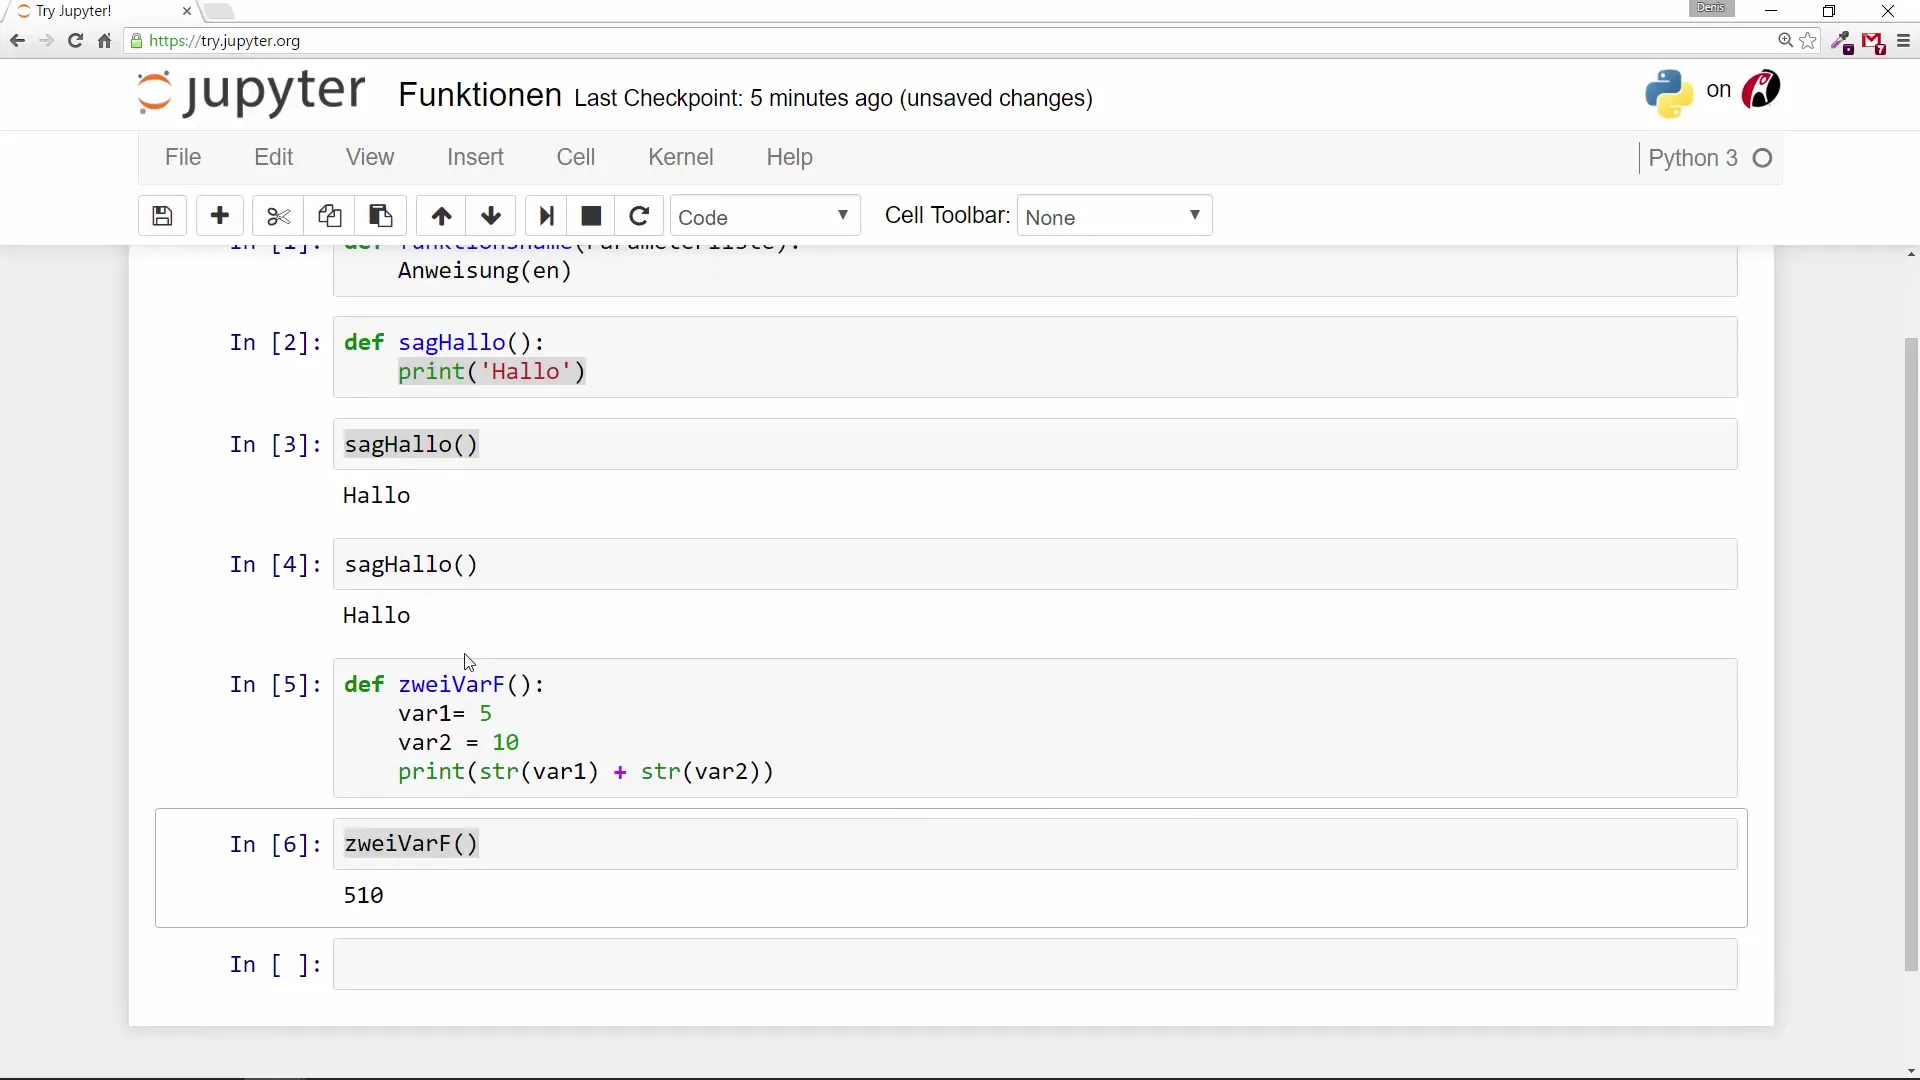Click the Python 3 kernel name
Image resolution: width=1920 pixels, height=1080 pixels.
point(1693,158)
